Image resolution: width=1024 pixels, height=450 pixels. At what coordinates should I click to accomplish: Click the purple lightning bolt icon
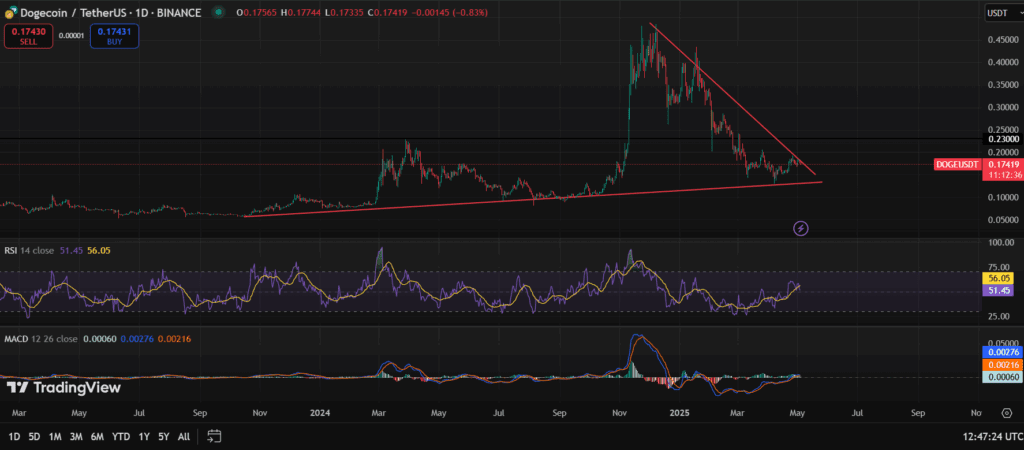[801, 229]
